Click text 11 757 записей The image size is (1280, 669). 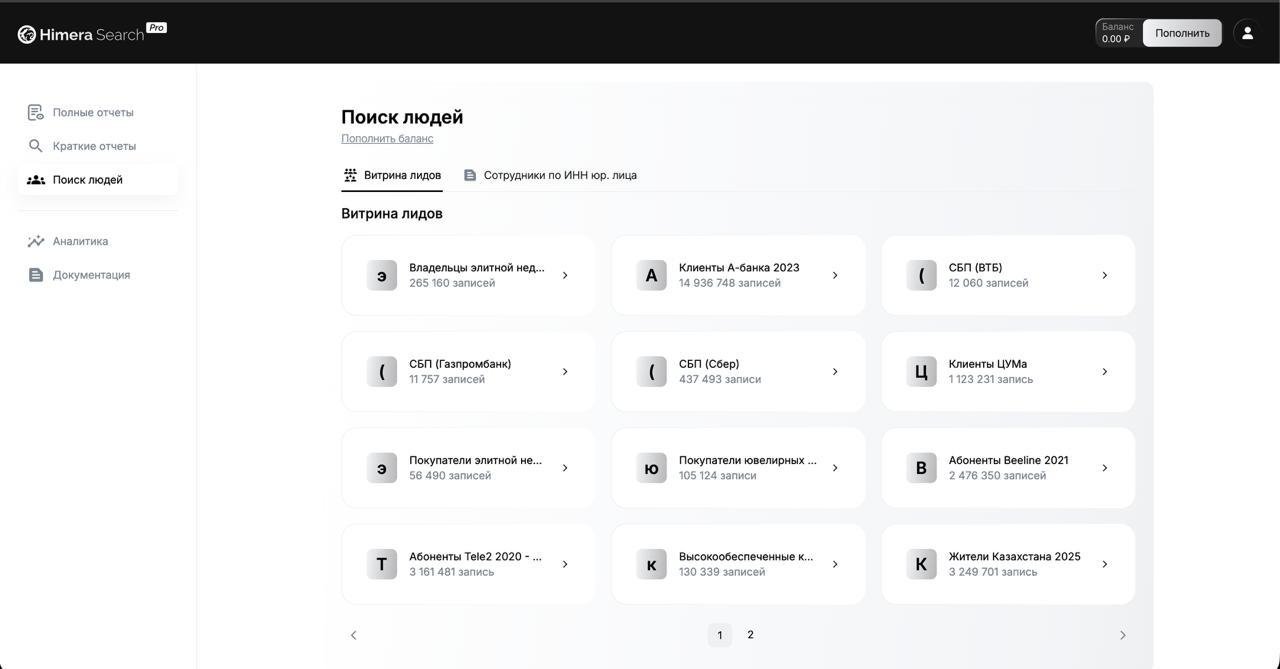click(447, 379)
